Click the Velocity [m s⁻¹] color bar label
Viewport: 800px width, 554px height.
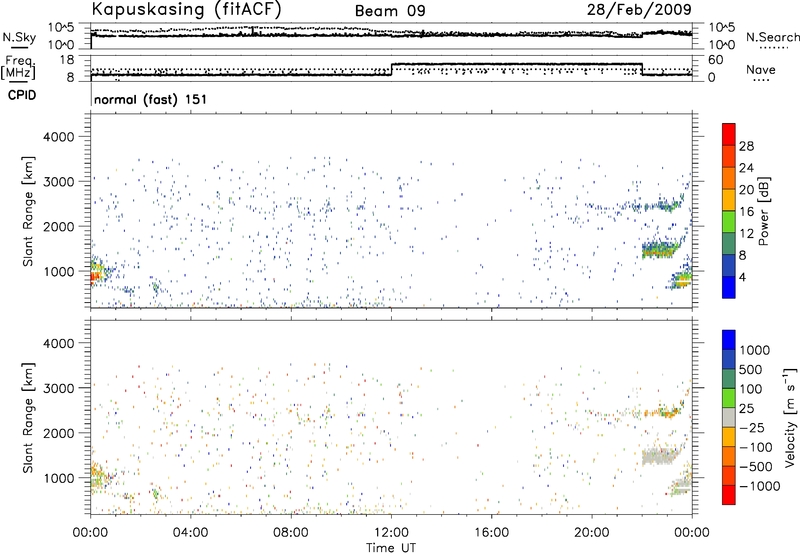click(790, 417)
